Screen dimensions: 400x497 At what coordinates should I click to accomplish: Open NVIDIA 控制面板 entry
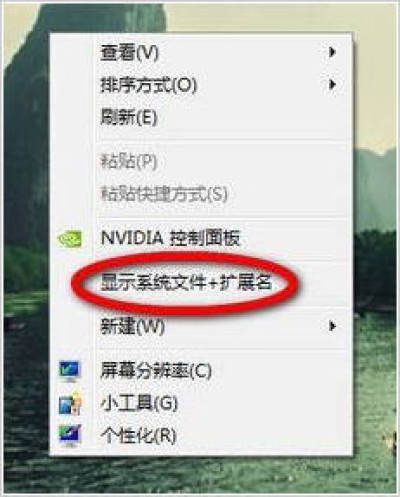[200, 239]
